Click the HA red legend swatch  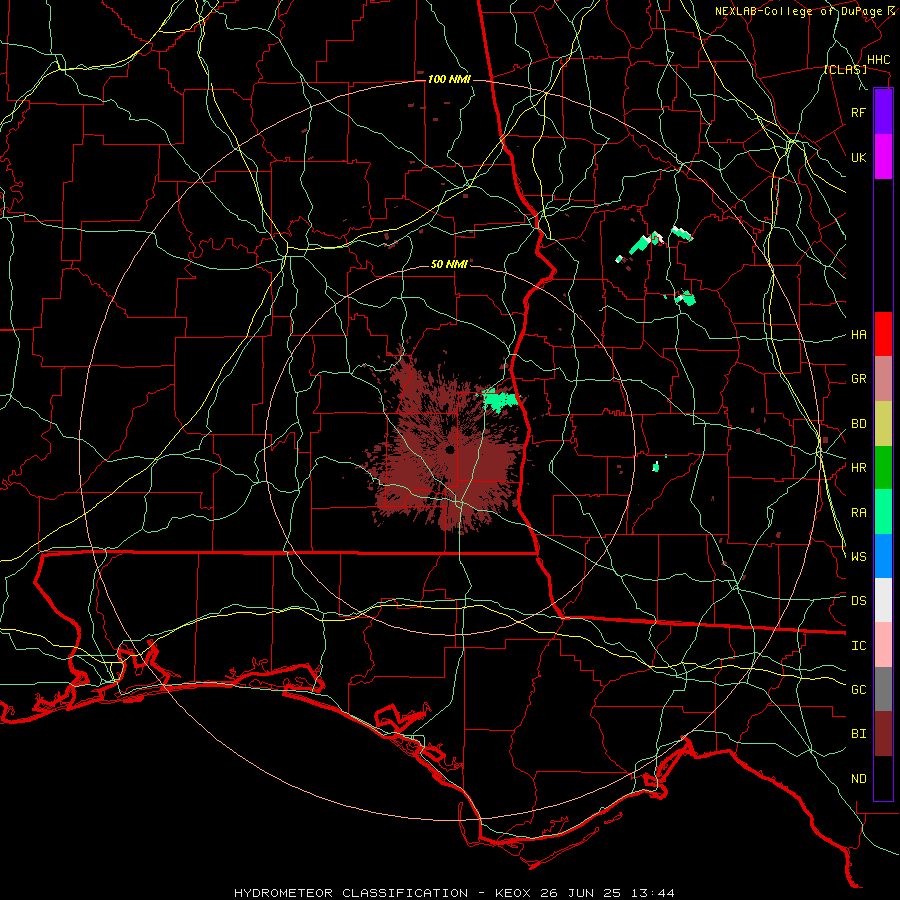click(883, 334)
